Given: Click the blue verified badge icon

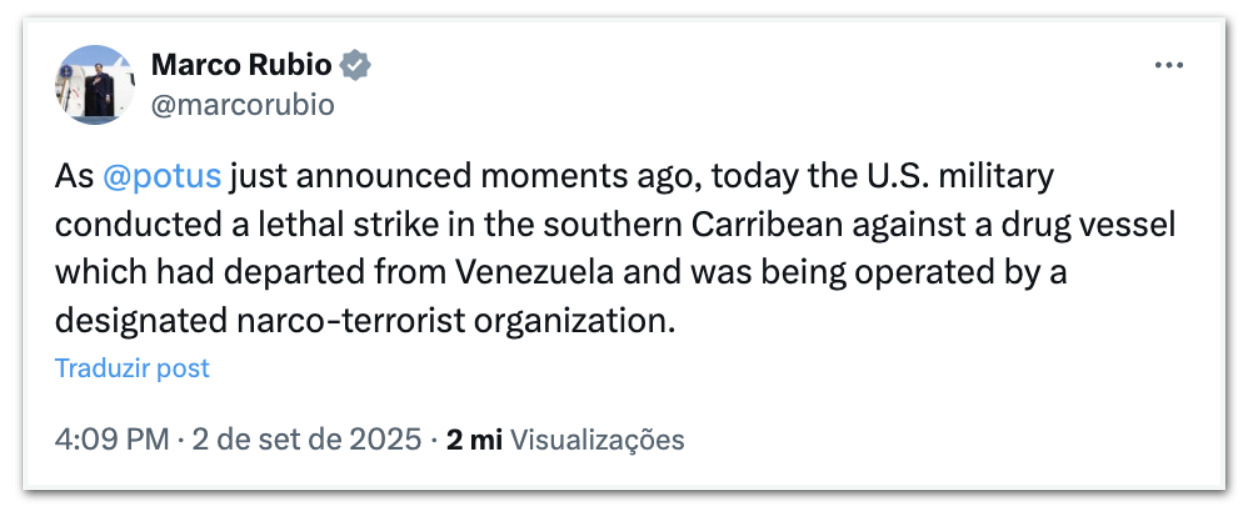Looking at the screenshot, I should (x=355, y=66).
